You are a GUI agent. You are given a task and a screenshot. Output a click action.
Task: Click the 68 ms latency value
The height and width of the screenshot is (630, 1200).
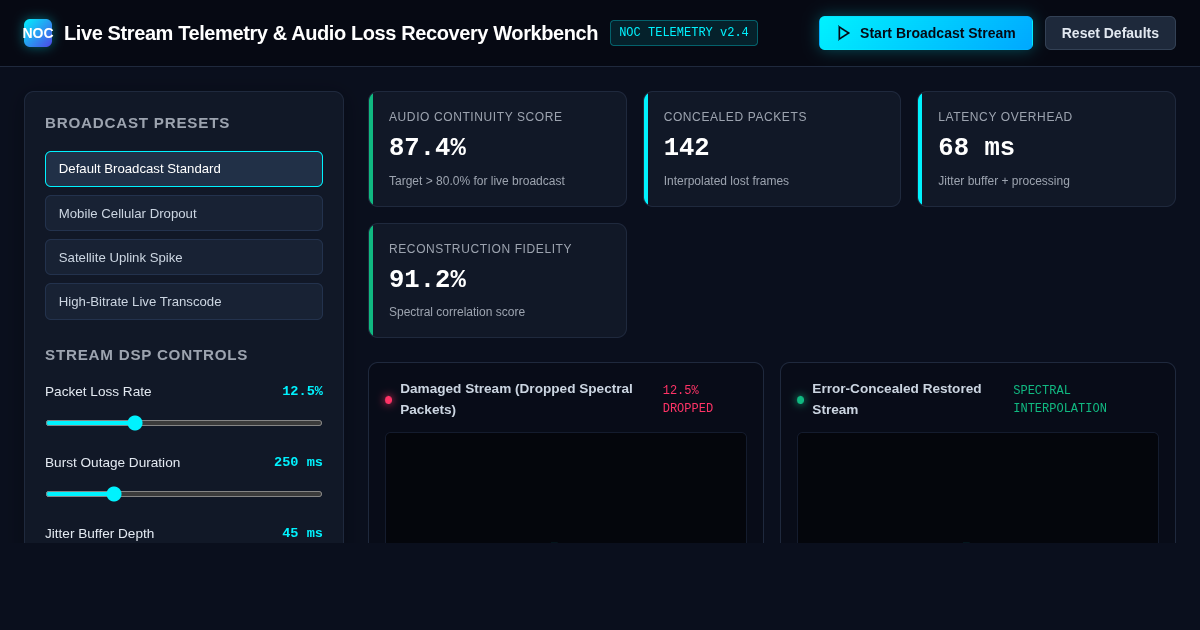[976, 148]
